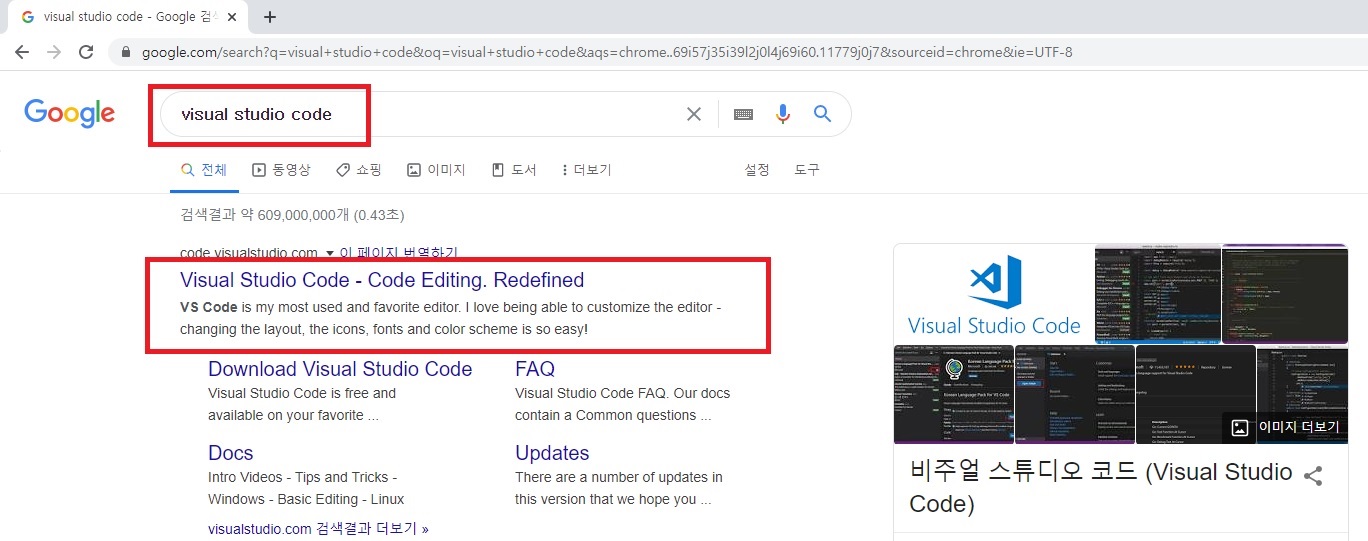Click the 검색결과 약 609,000,000개 text
Screen dimensions: 1368x541
click(292, 215)
